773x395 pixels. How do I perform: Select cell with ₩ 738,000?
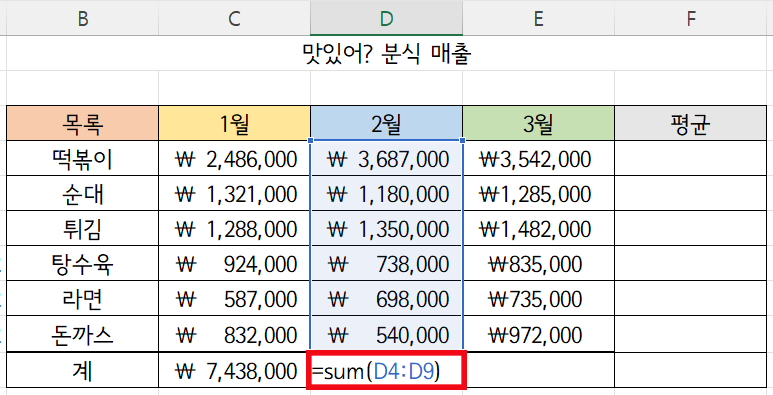[386, 263]
